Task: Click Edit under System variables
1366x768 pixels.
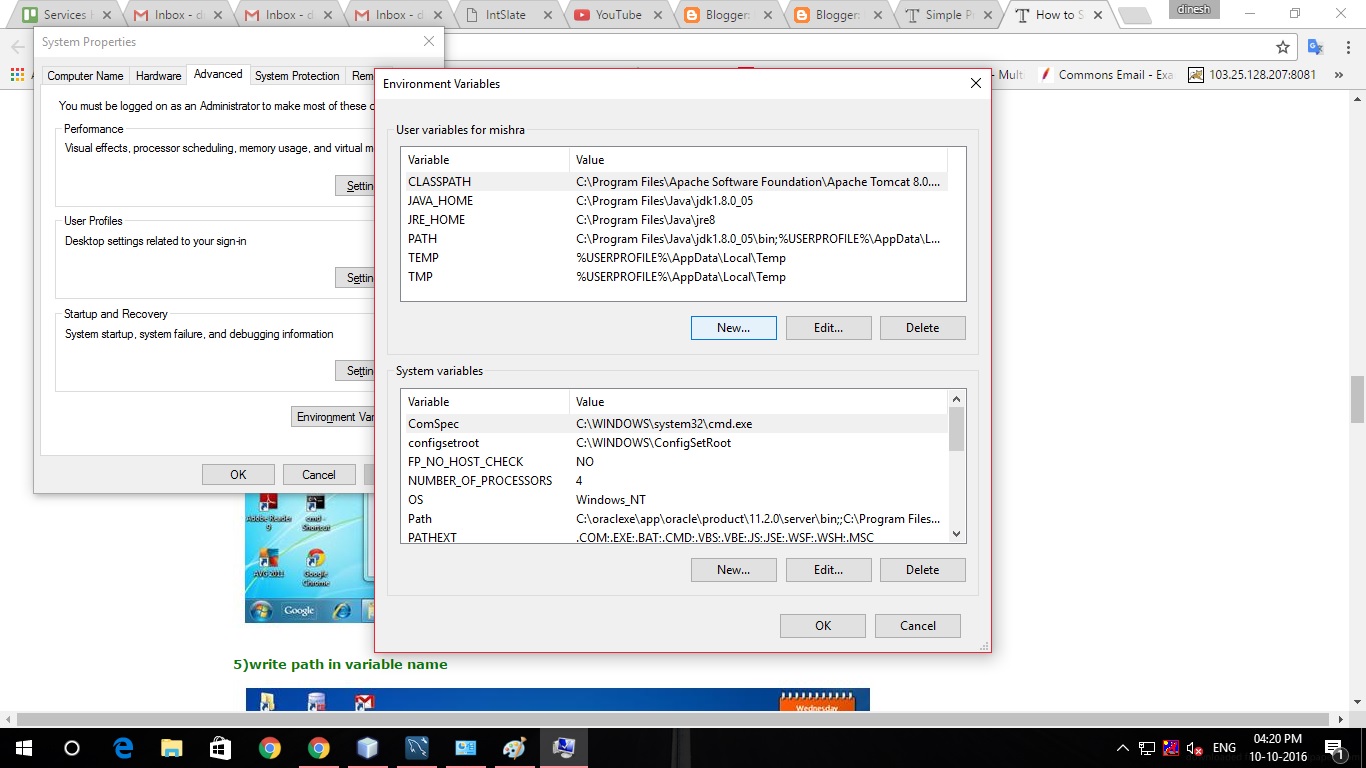Action: pos(828,569)
